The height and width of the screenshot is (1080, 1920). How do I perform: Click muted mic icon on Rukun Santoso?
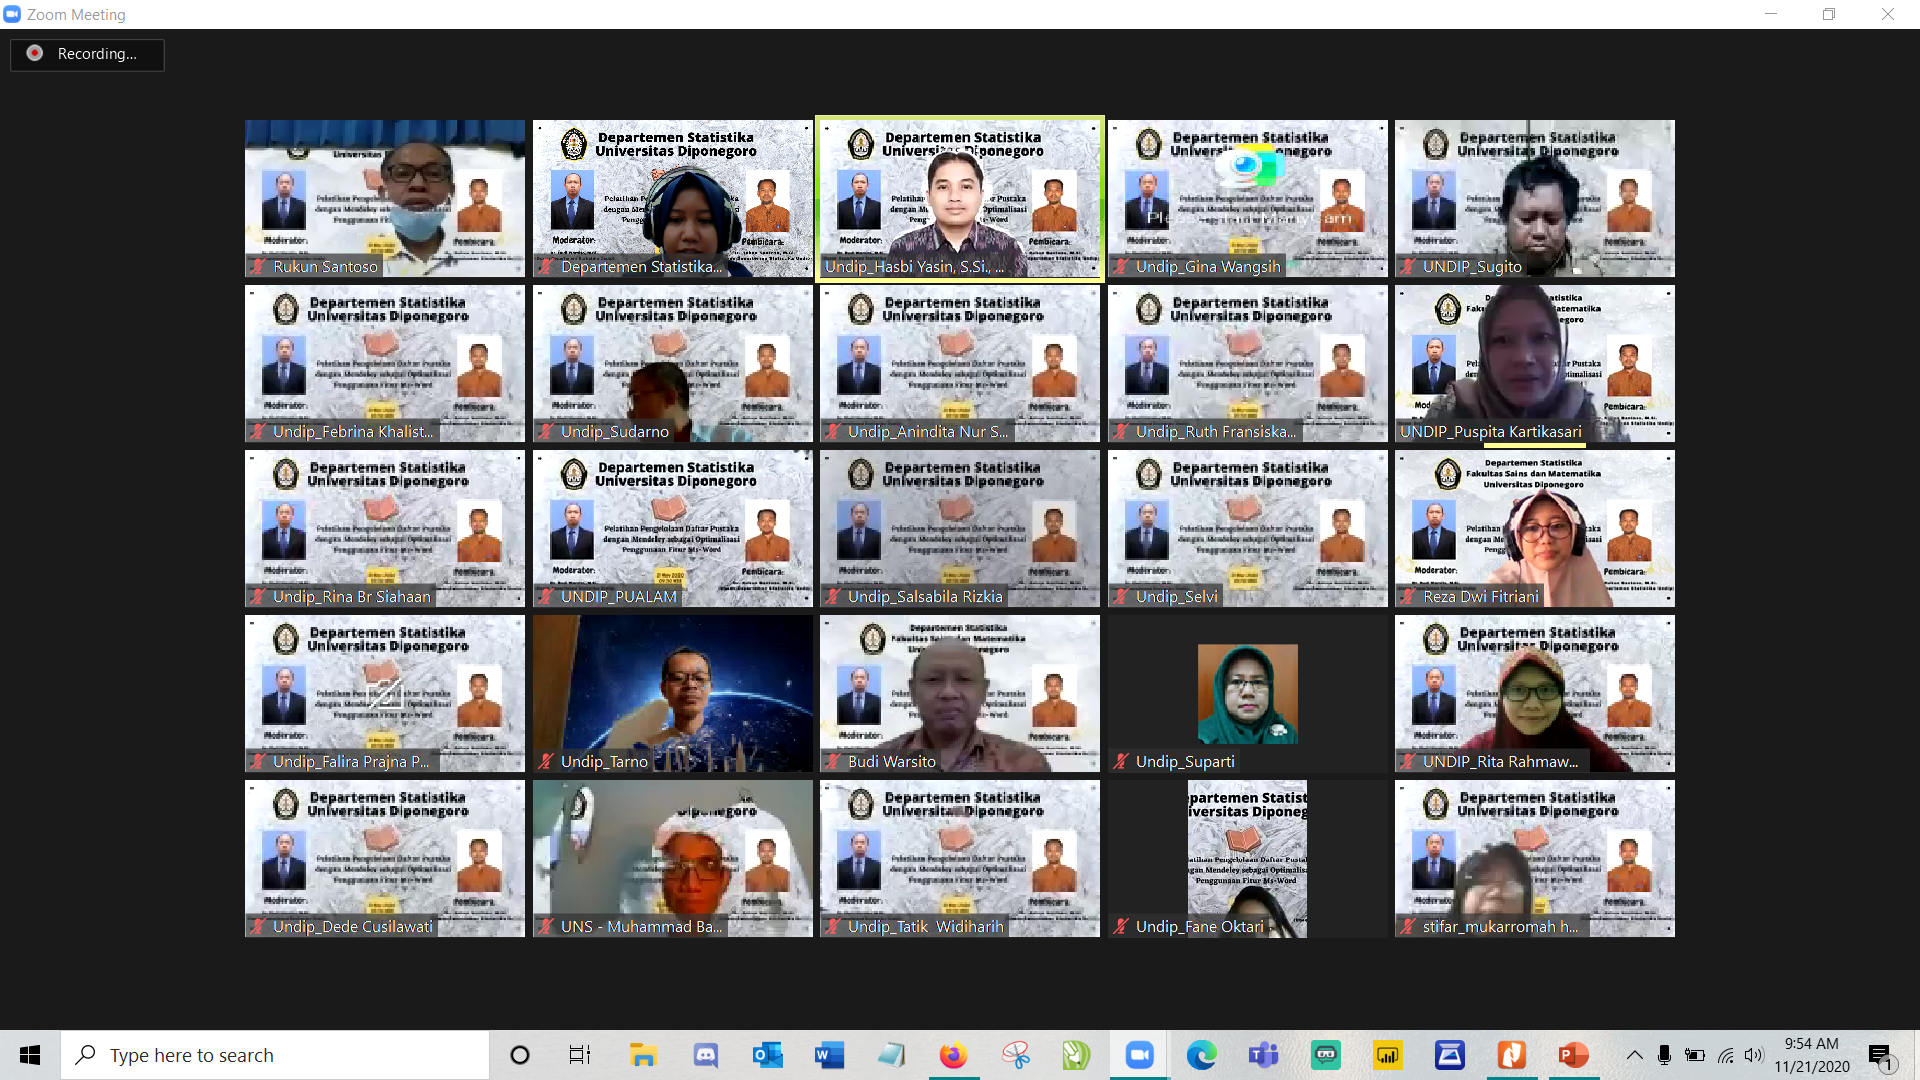pyautogui.click(x=259, y=267)
